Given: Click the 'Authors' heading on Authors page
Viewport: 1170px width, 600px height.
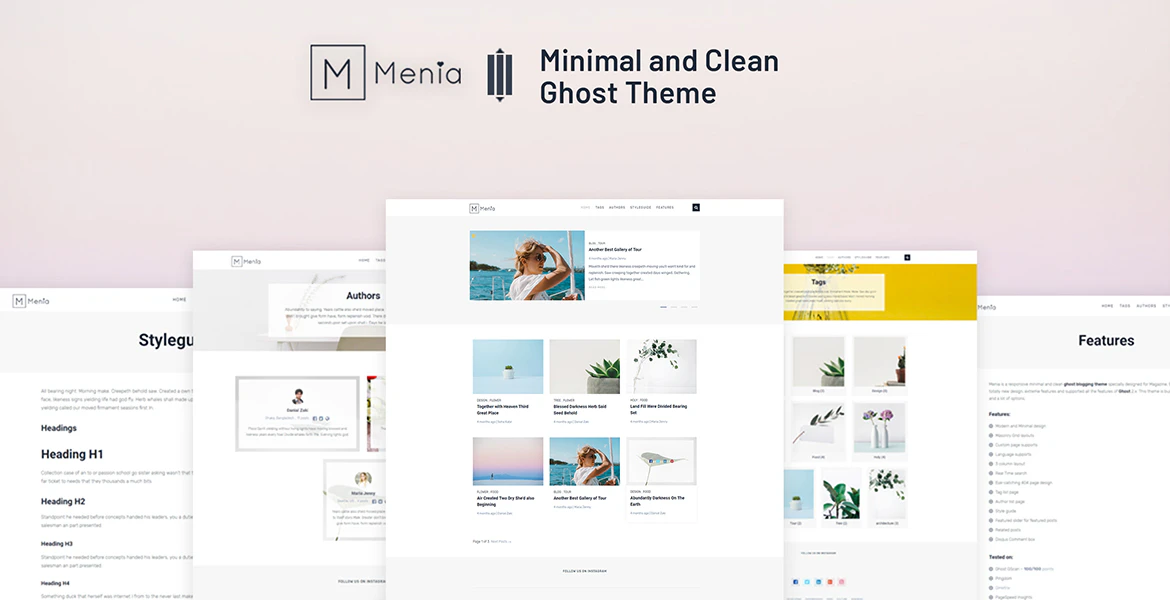Looking at the screenshot, I should 363,296.
